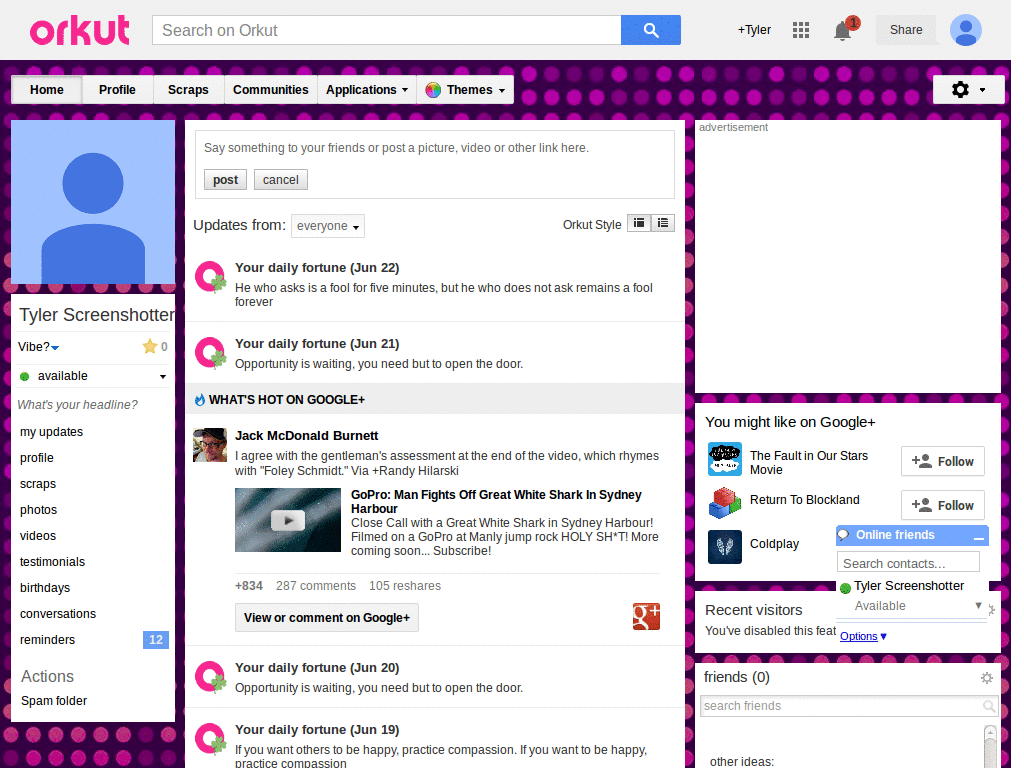Click the Online friends chat bubble icon
Image resolution: width=1024 pixels, height=768 pixels.
click(x=843, y=535)
